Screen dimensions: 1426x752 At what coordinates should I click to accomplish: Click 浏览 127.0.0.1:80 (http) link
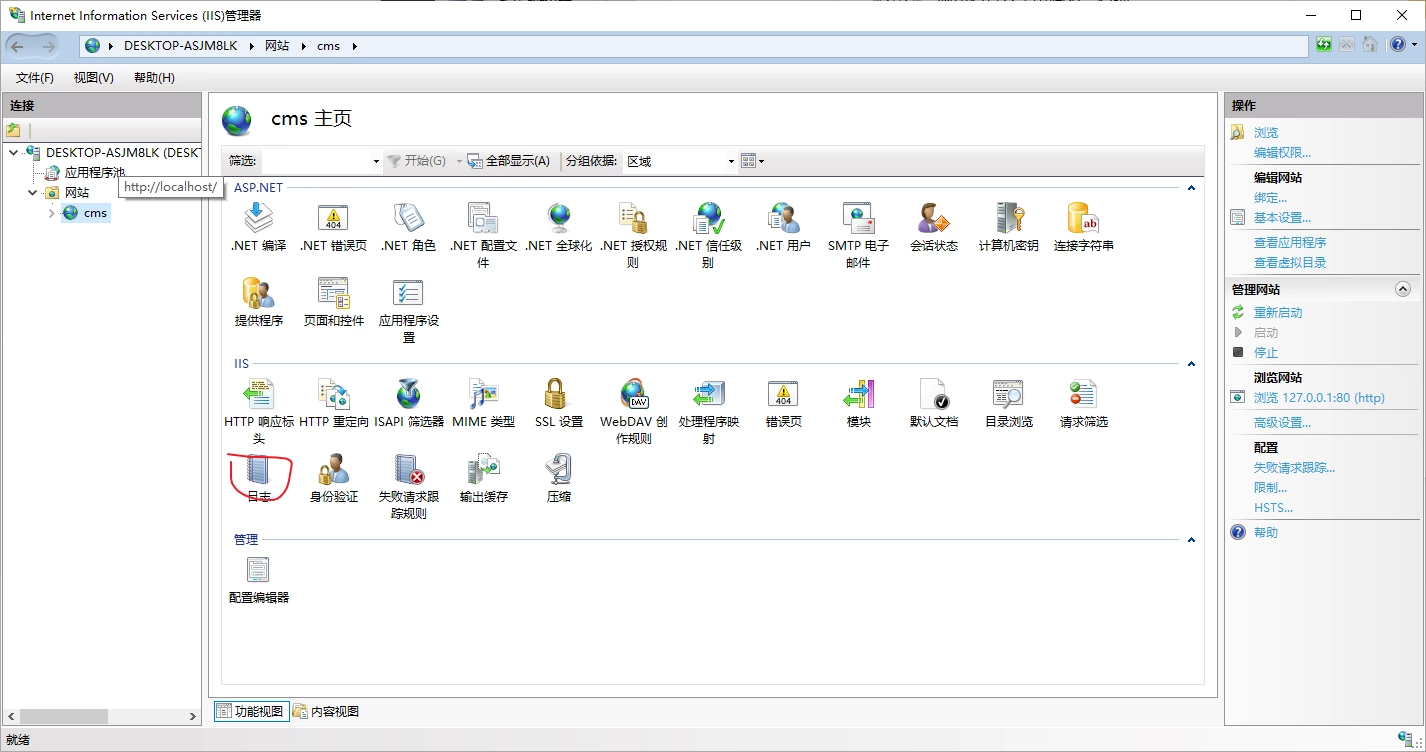point(1319,397)
